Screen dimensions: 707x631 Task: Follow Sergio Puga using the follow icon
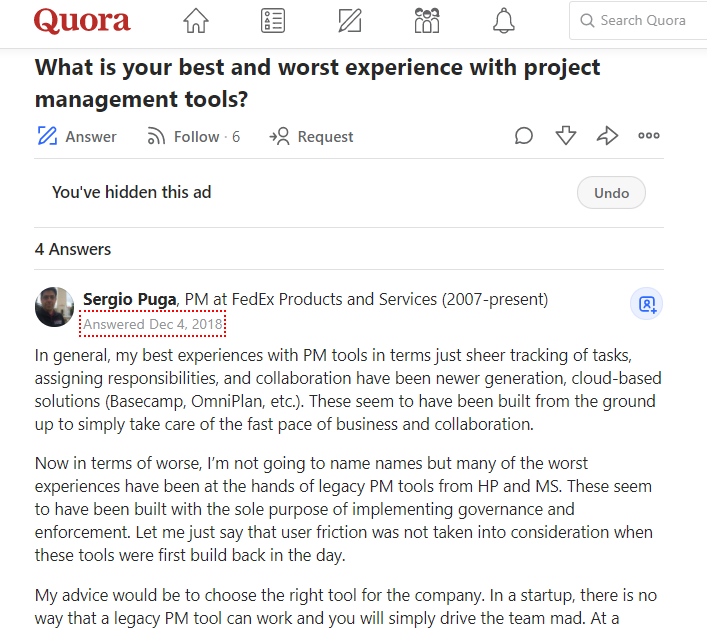[646, 304]
